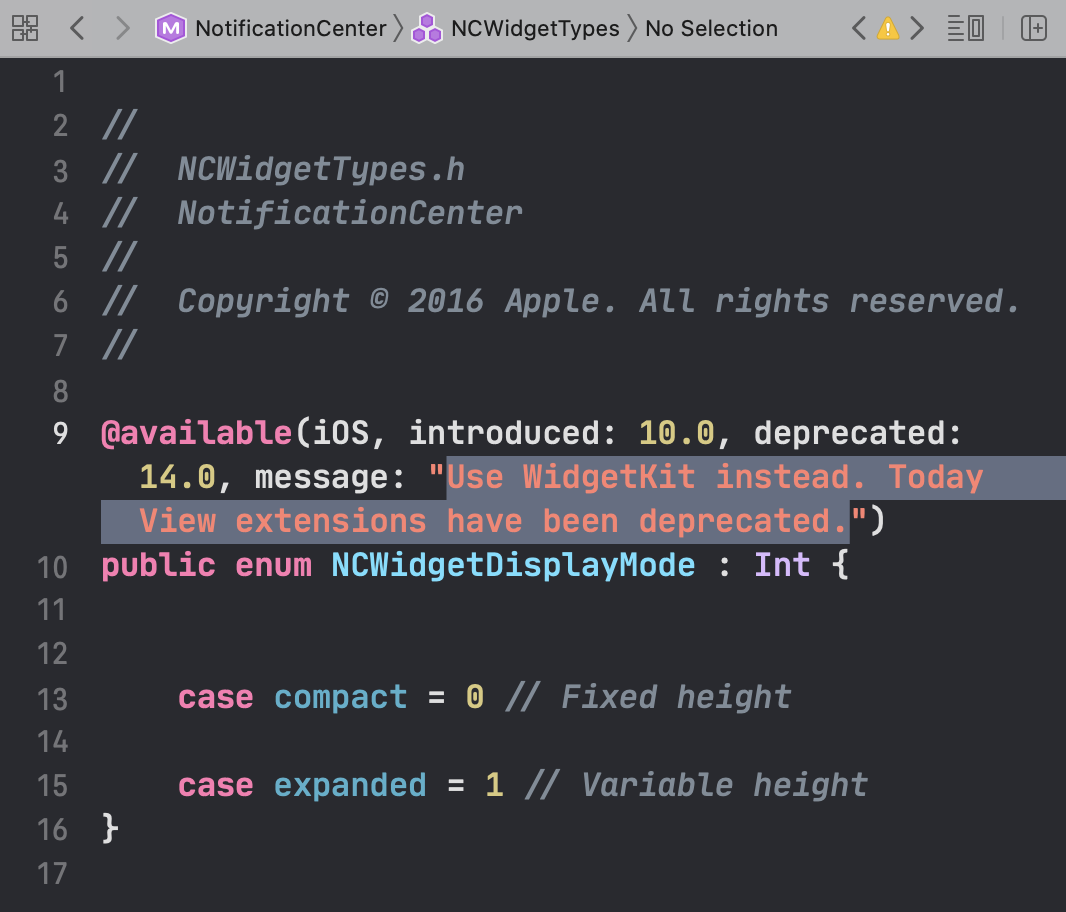Image resolution: width=1066 pixels, height=912 pixels.
Task: Click line number 10 in the gutter
Action: (x=52, y=566)
